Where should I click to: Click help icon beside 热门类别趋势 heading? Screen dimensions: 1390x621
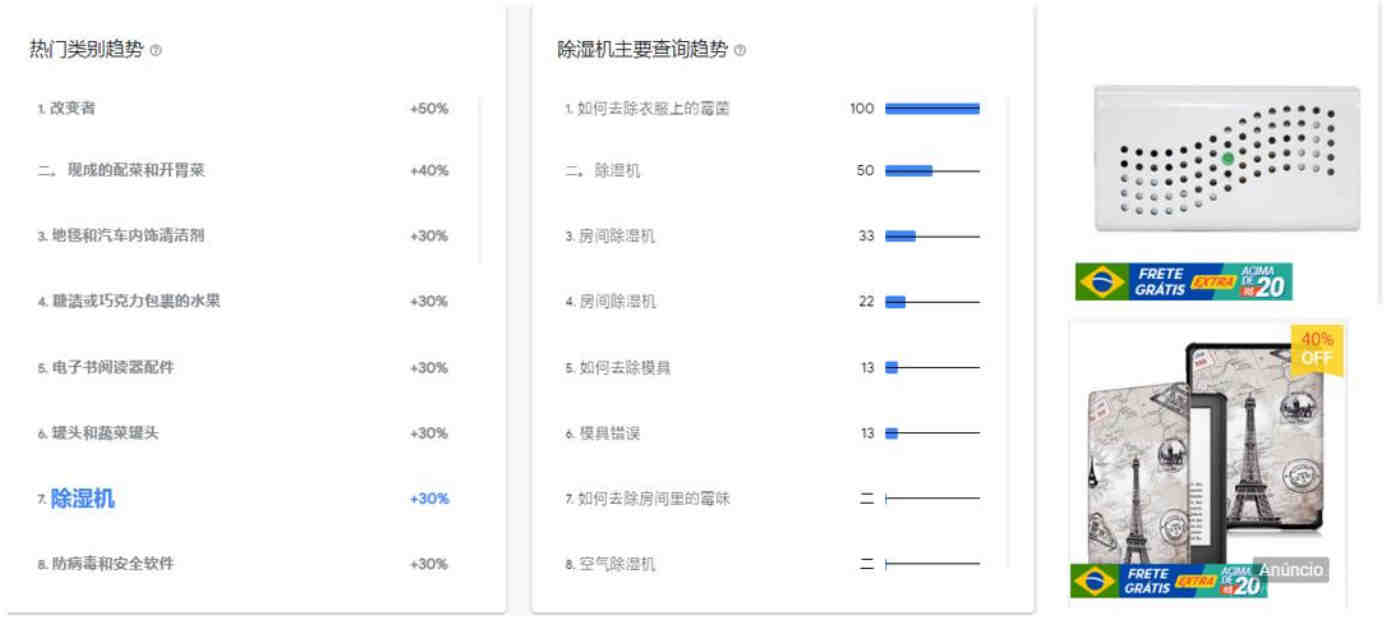(155, 51)
